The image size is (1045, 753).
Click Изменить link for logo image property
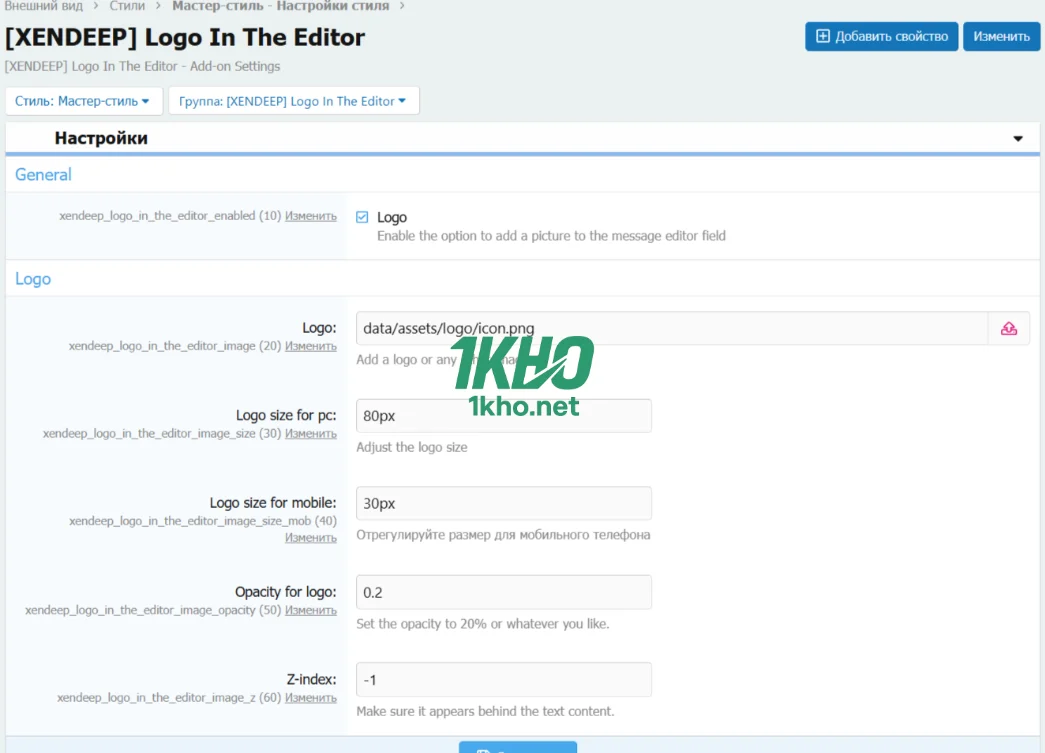tap(310, 346)
